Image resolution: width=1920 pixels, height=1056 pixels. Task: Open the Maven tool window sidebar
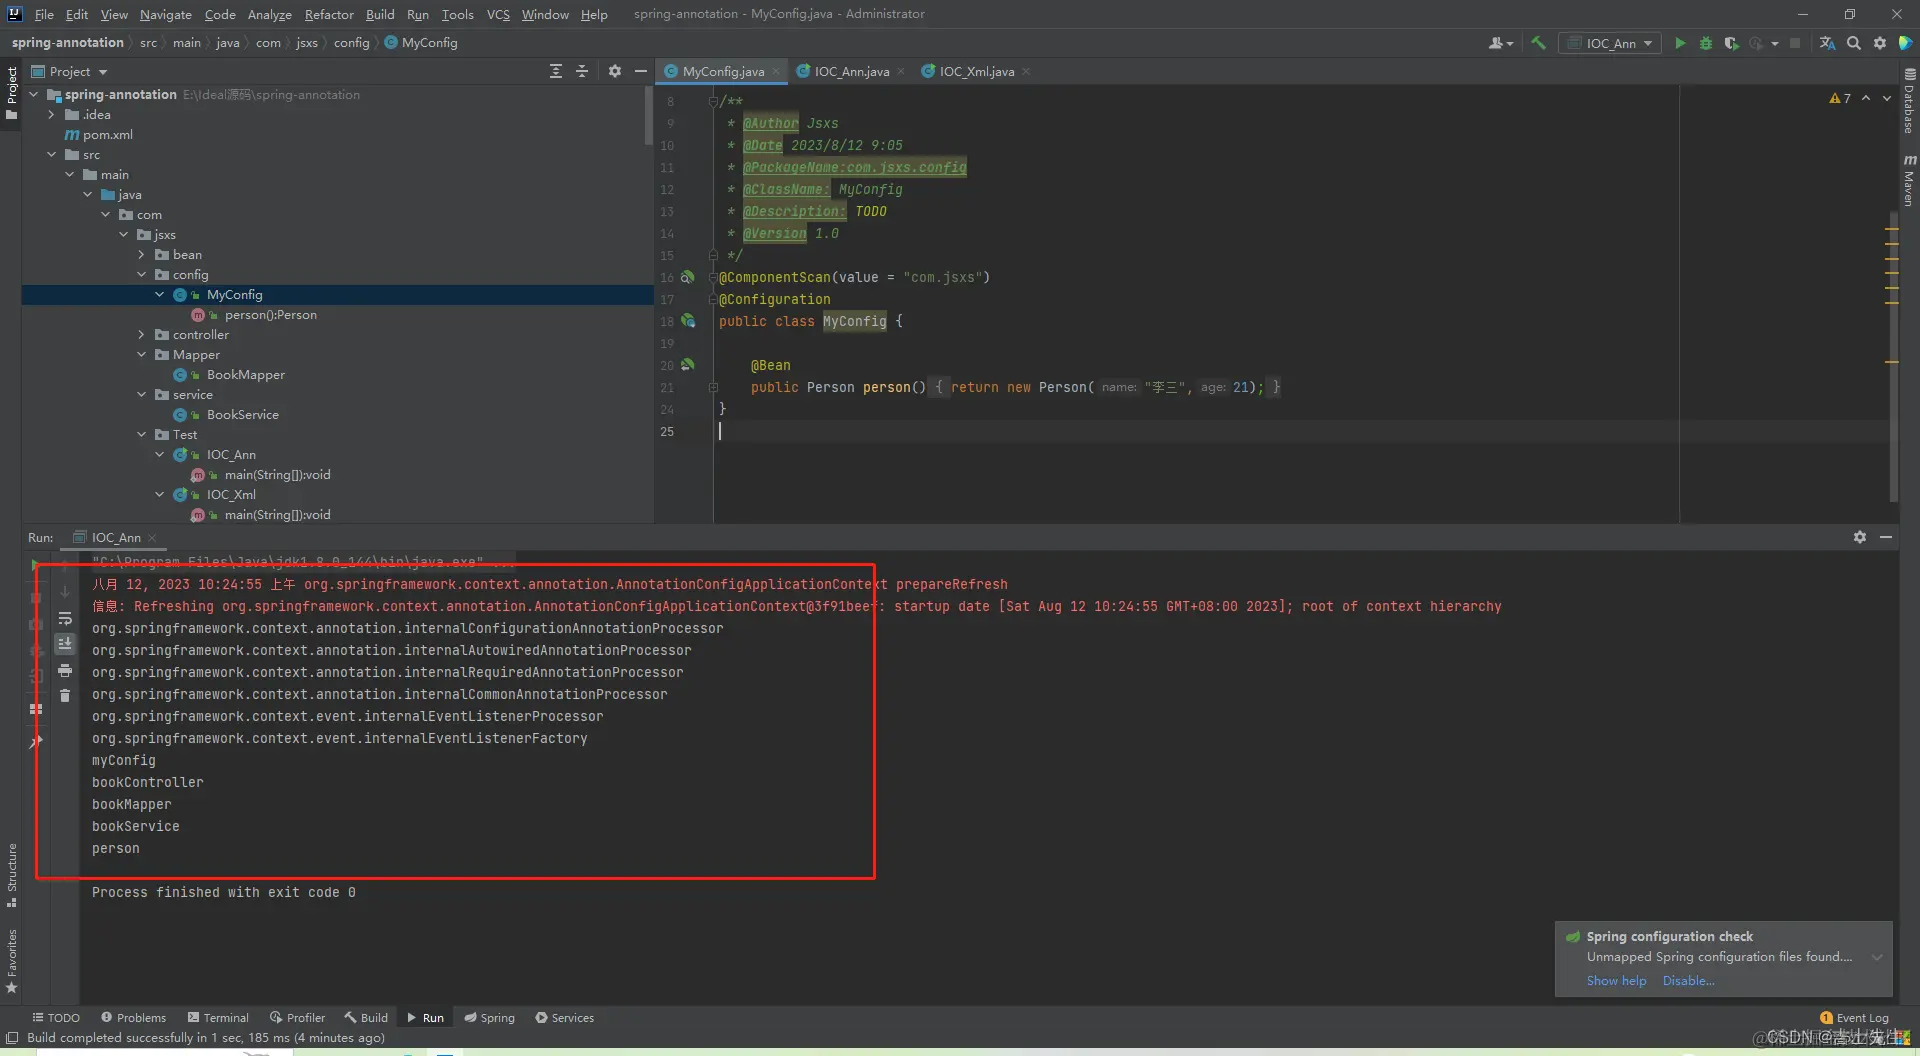coord(1909,180)
